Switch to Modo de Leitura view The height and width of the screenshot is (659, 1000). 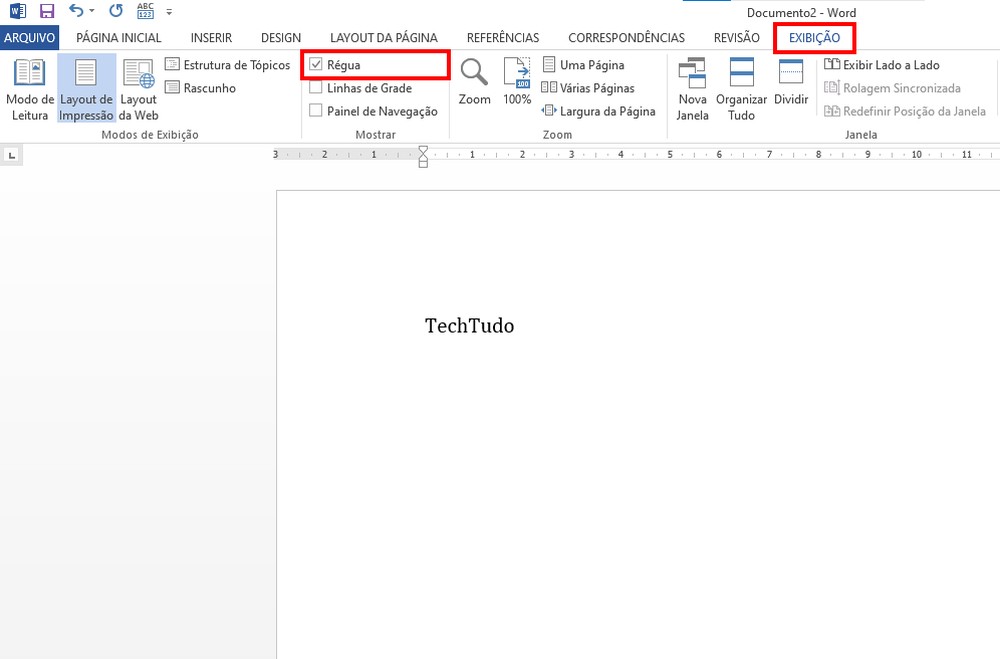pyautogui.click(x=29, y=89)
